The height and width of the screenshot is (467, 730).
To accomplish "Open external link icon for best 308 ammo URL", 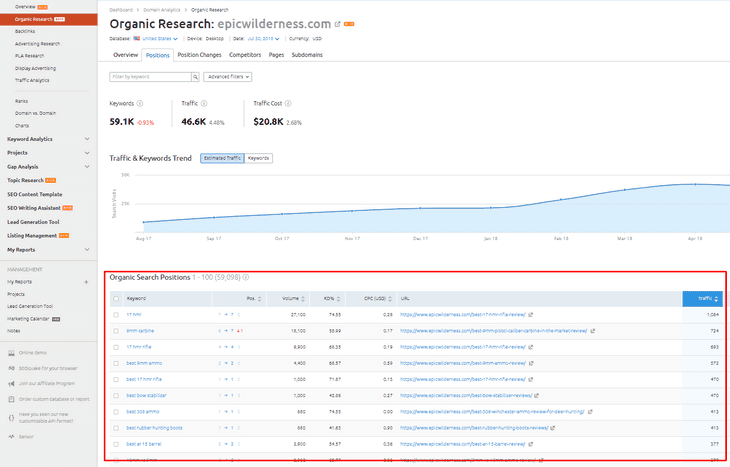I will (590, 412).
